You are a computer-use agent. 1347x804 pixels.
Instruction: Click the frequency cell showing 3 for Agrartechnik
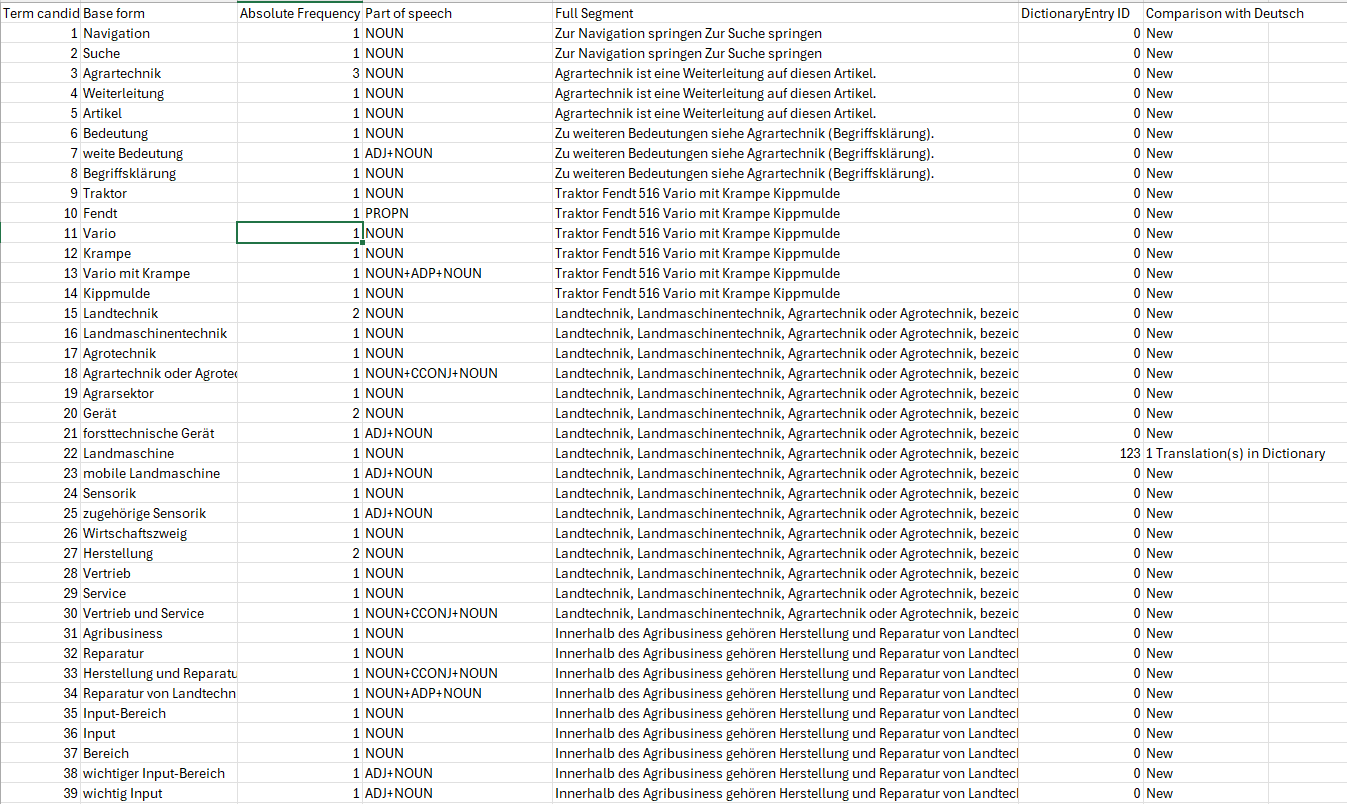point(299,73)
